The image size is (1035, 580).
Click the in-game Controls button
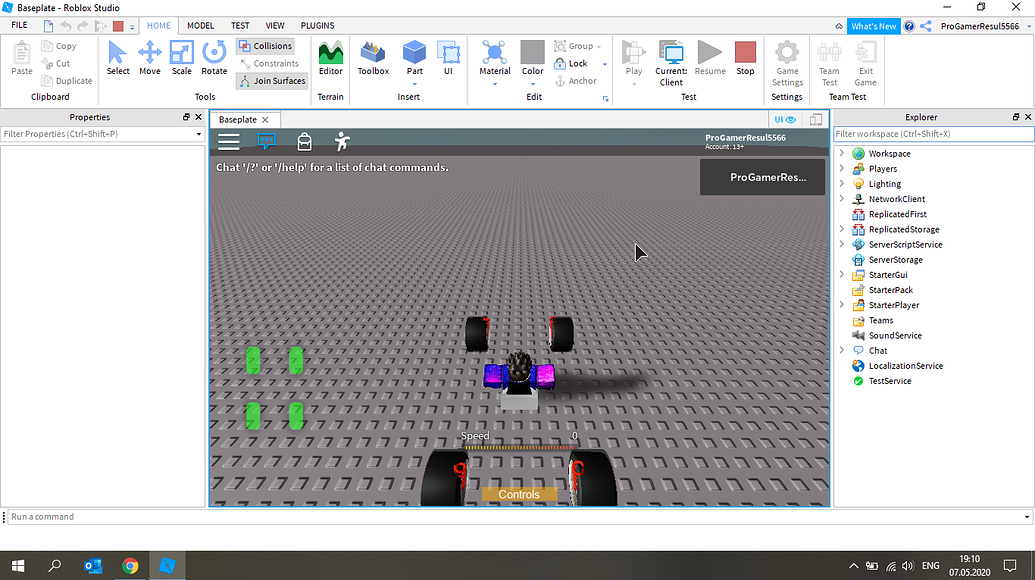click(x=519, y=494)
